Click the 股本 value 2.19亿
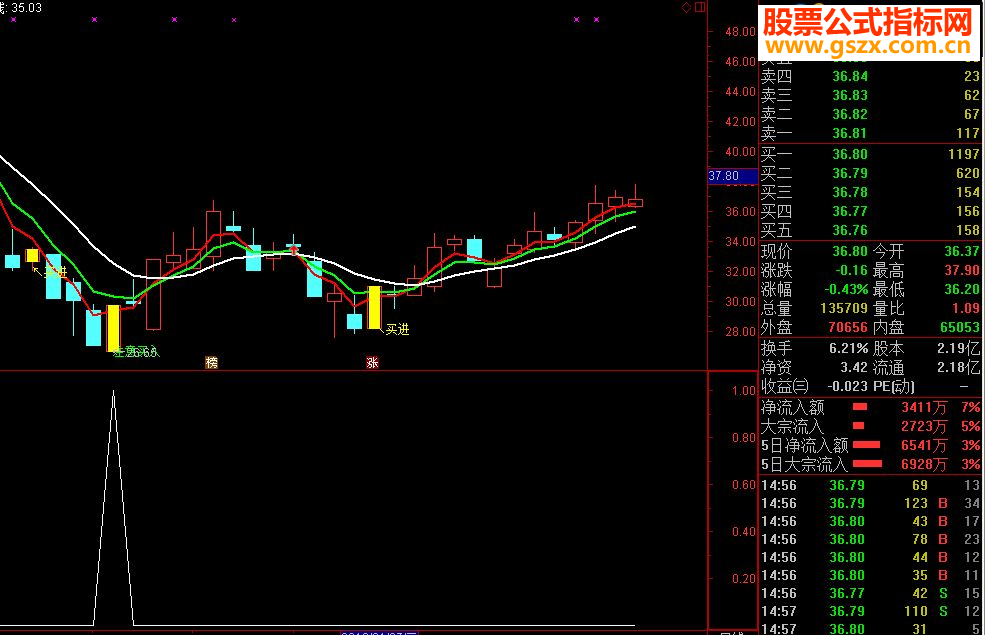The image size is (985, 635). (959, 348)
